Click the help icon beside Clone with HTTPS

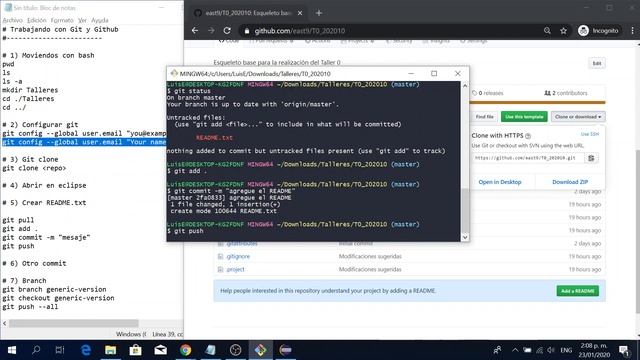tap(528, 136)
